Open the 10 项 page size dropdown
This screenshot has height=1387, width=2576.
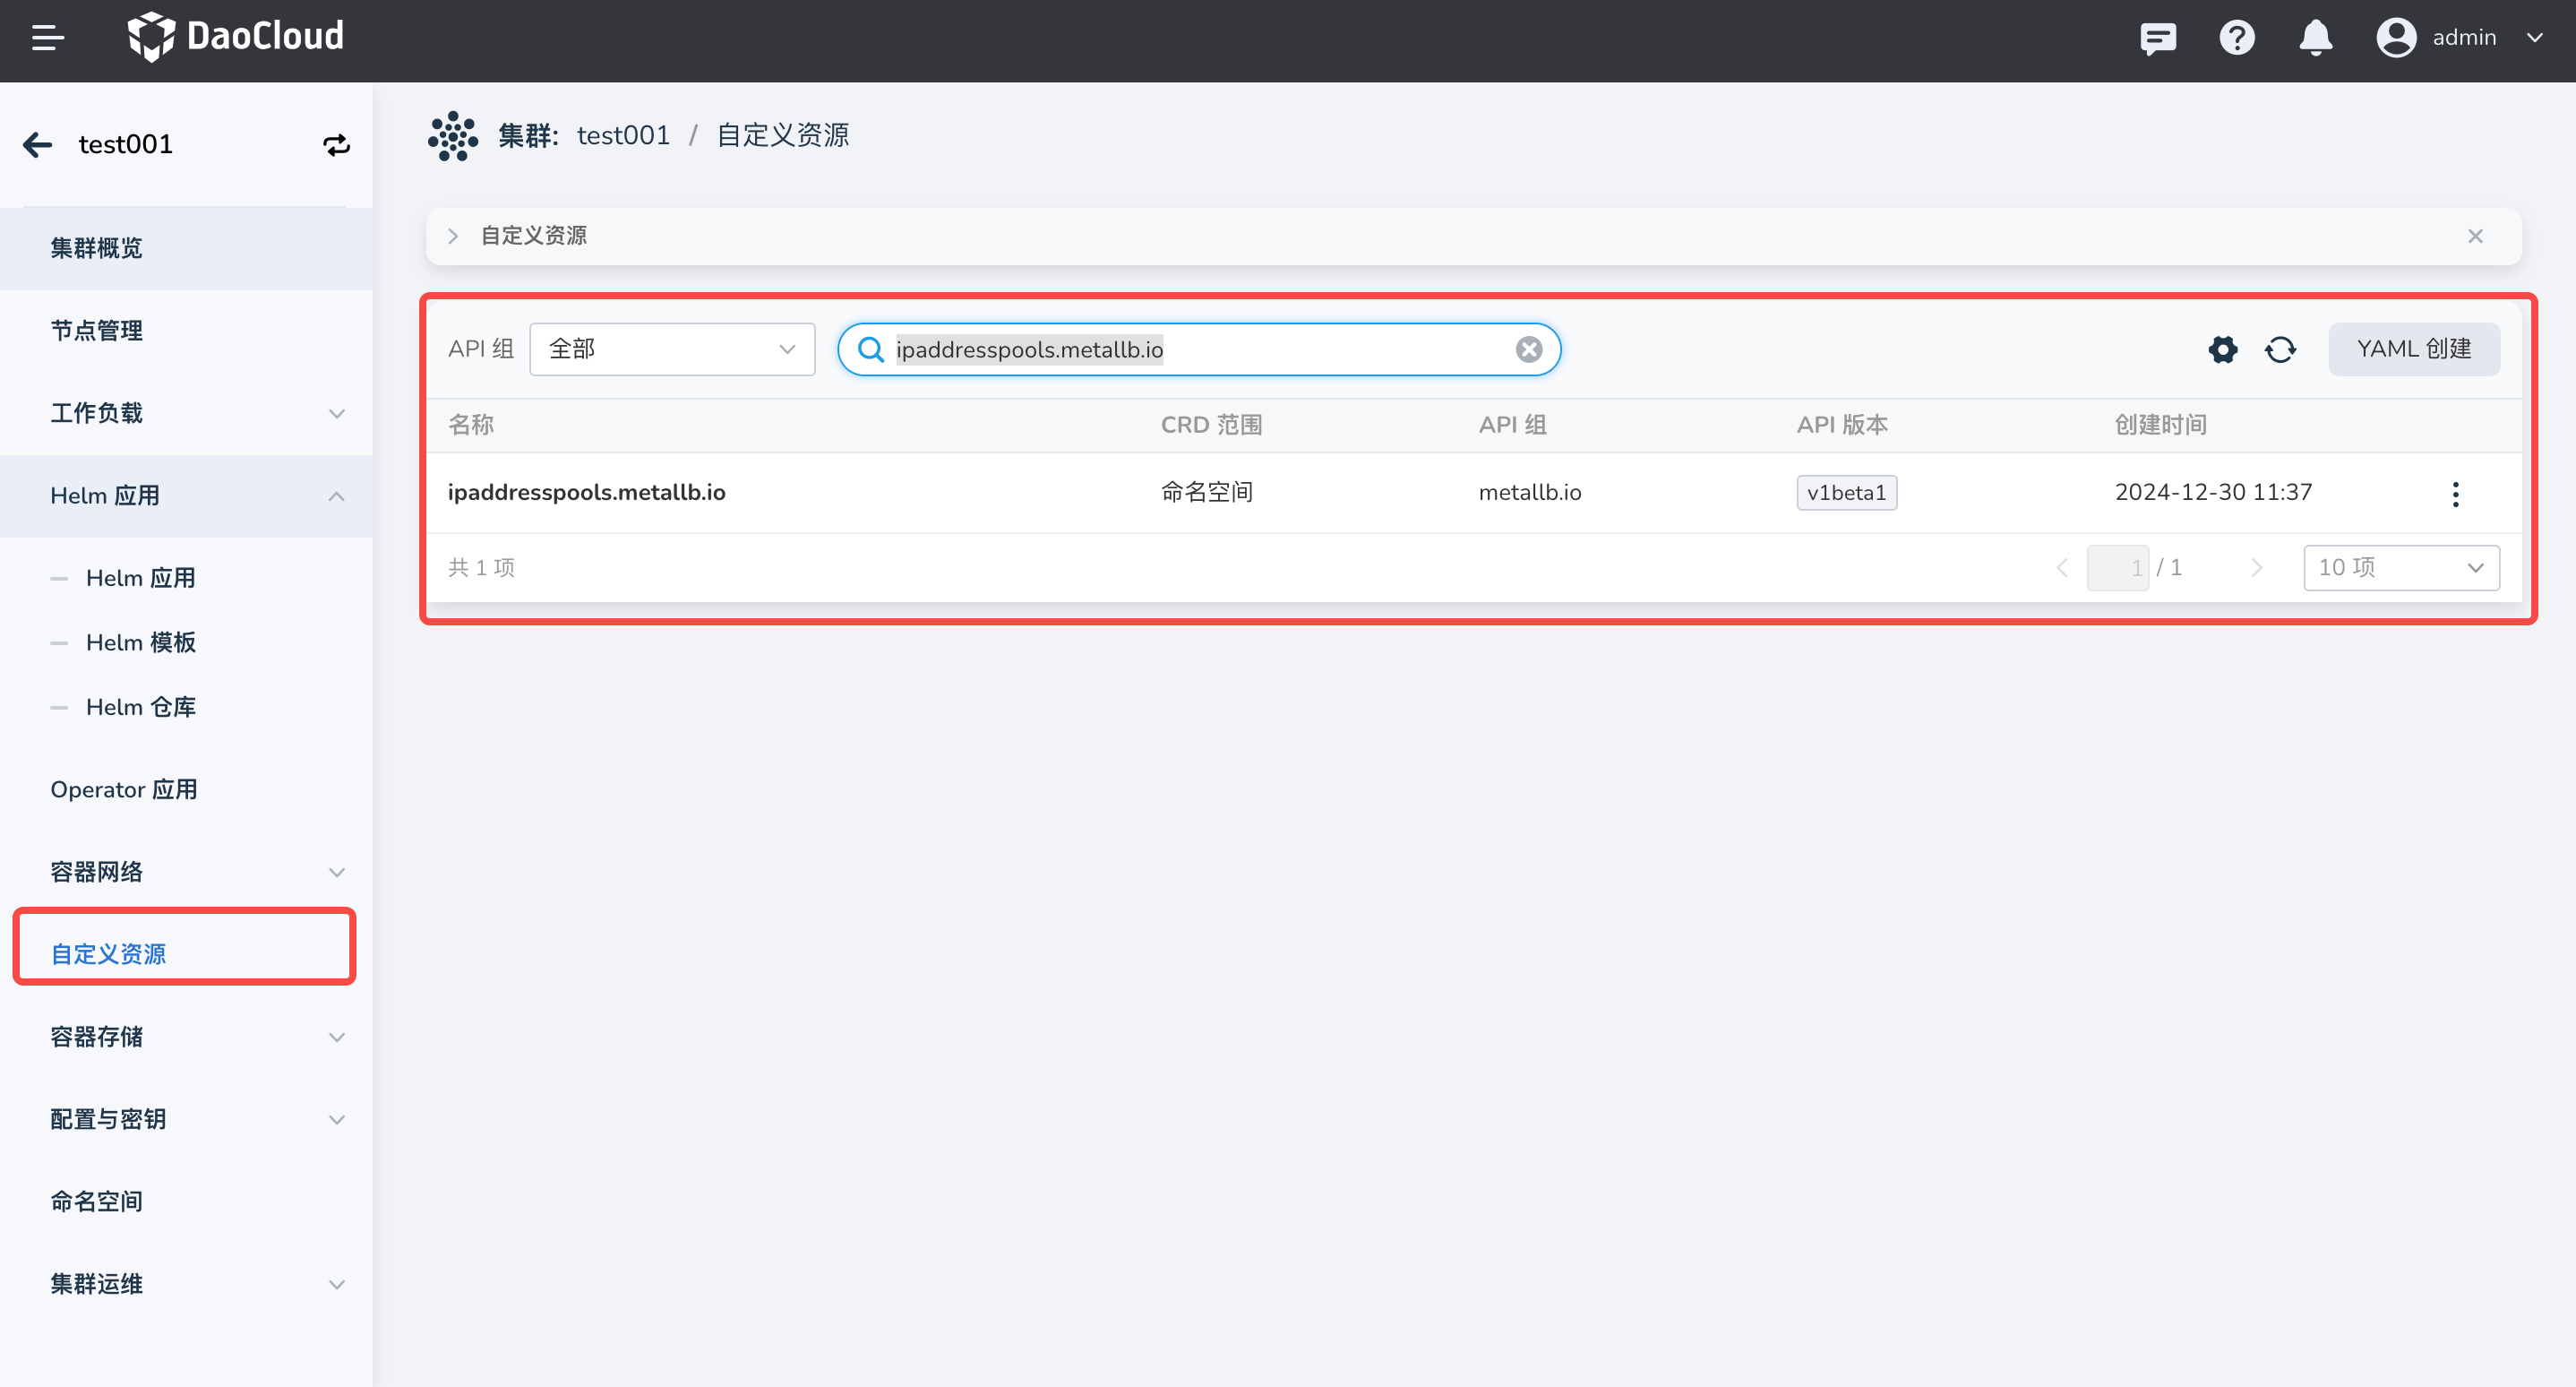(2400, 567)
